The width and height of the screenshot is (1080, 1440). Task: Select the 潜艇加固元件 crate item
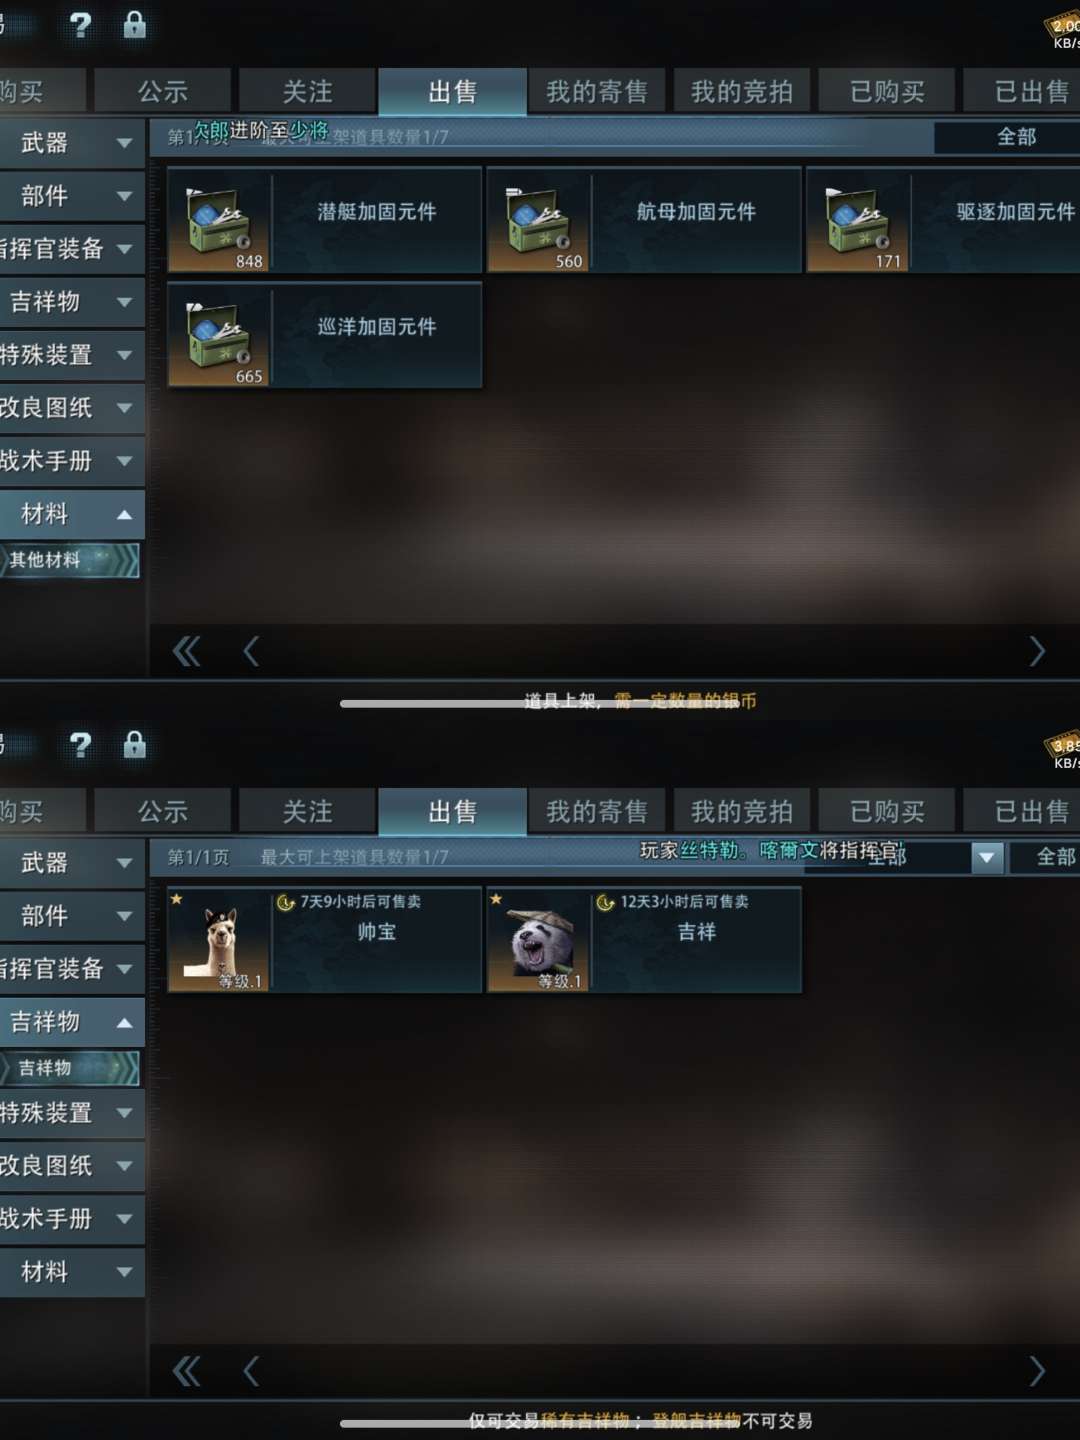coord(325,220)
